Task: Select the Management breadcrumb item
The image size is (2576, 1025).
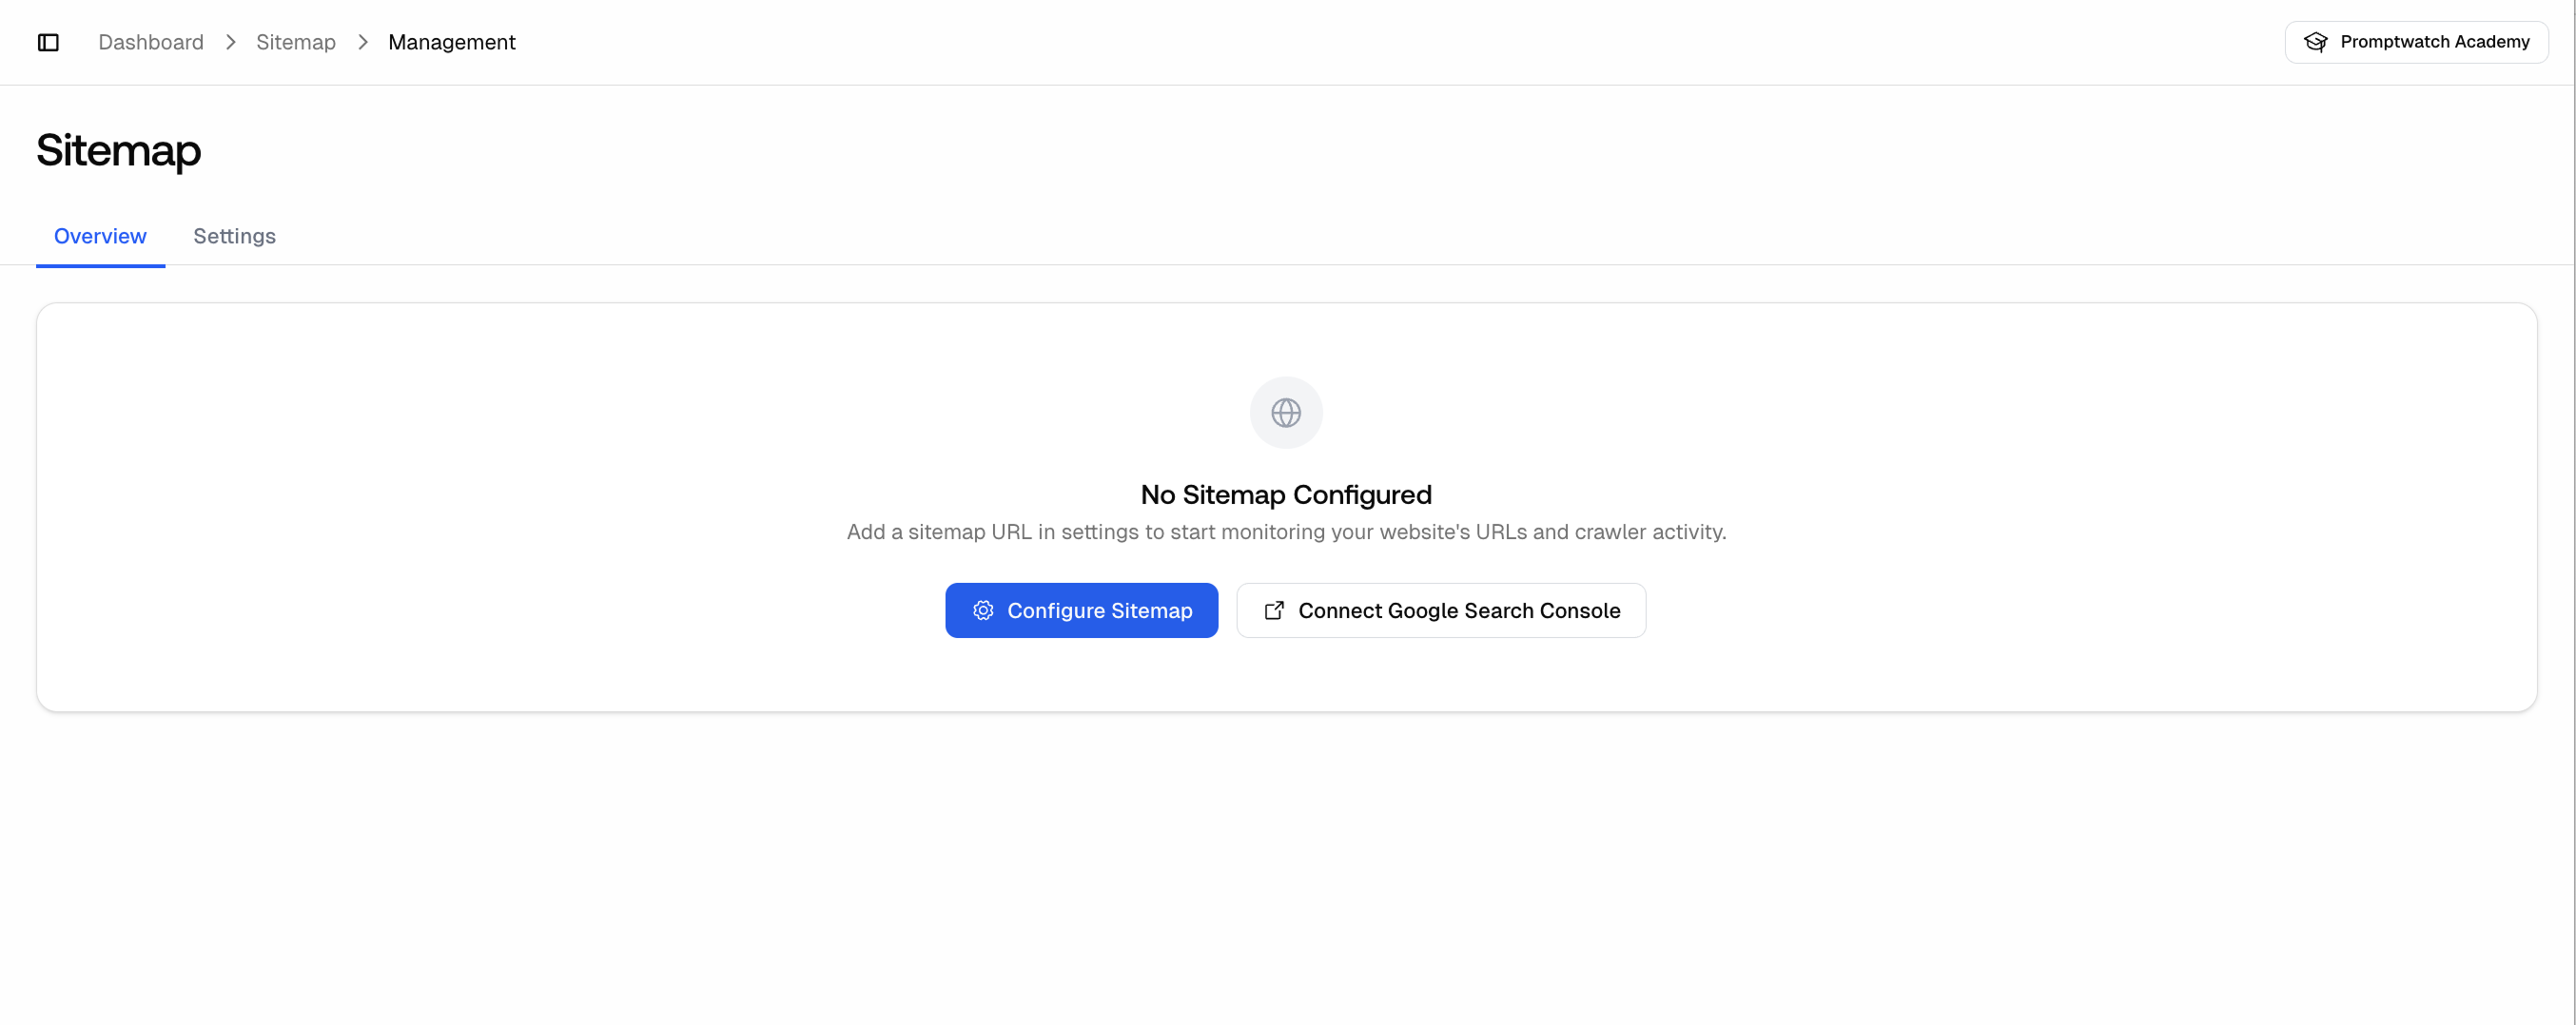Action: (x=452, y=42)
